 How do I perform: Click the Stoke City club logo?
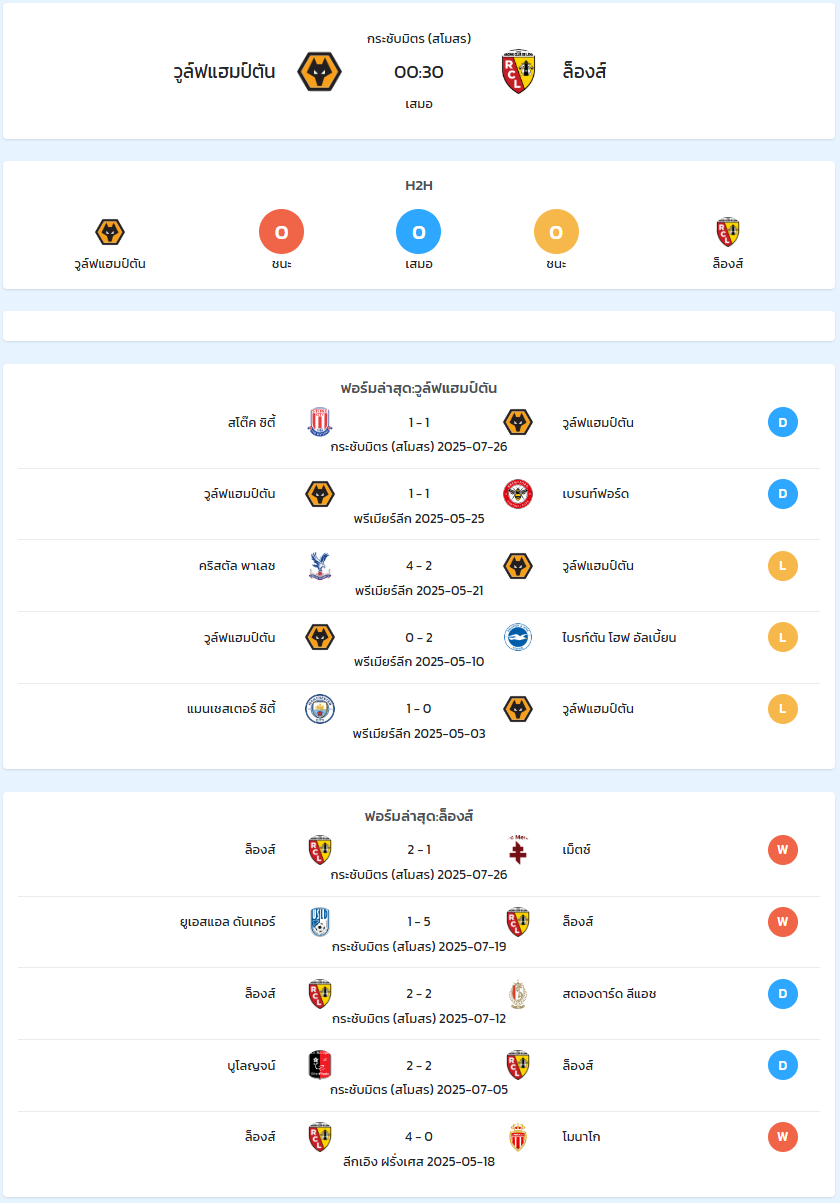320,422
